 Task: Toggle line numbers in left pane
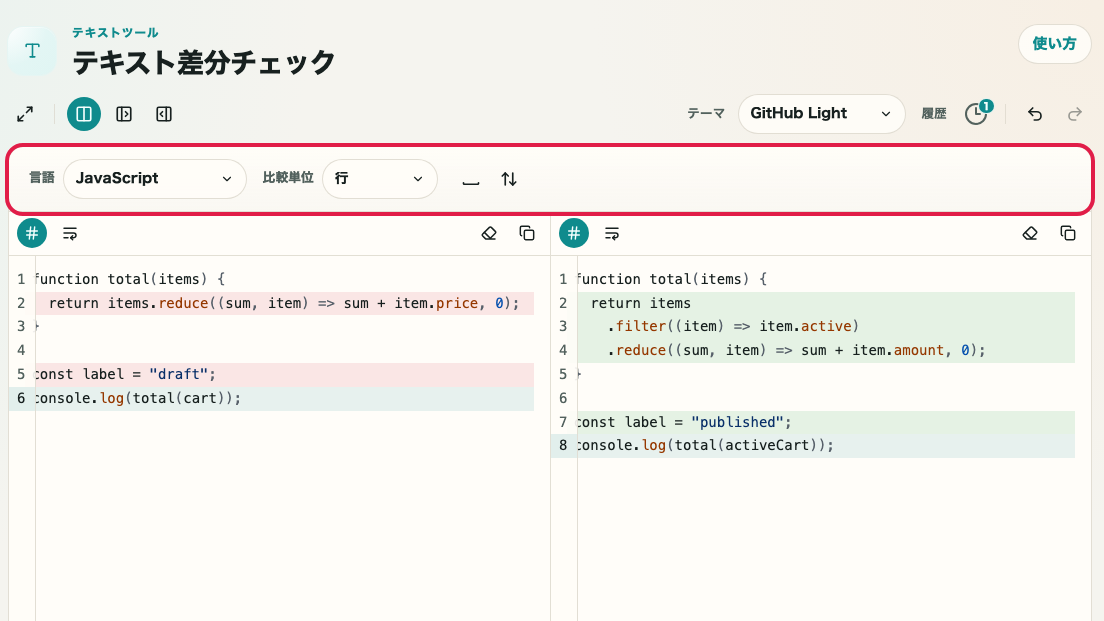[x=32, y=233]
